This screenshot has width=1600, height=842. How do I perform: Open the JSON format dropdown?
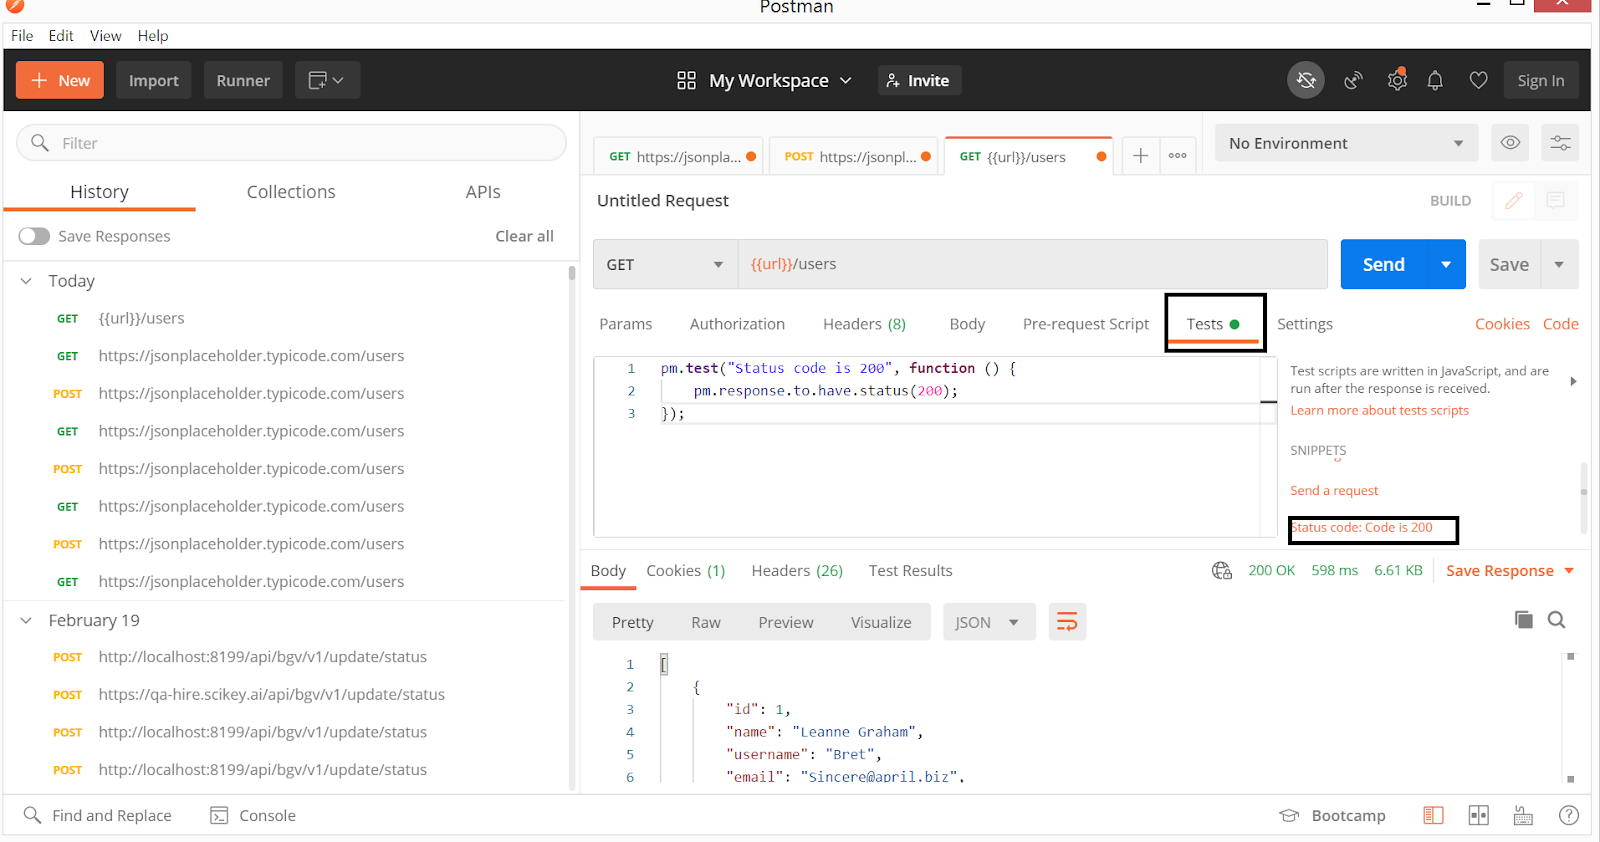[988, 622]
